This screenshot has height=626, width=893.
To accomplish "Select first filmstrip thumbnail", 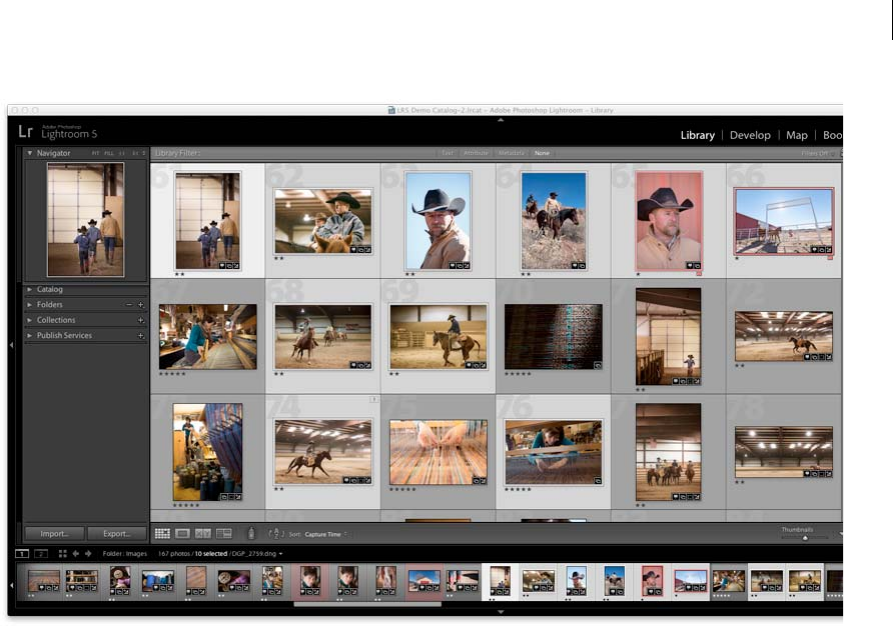I will point(44,581).
